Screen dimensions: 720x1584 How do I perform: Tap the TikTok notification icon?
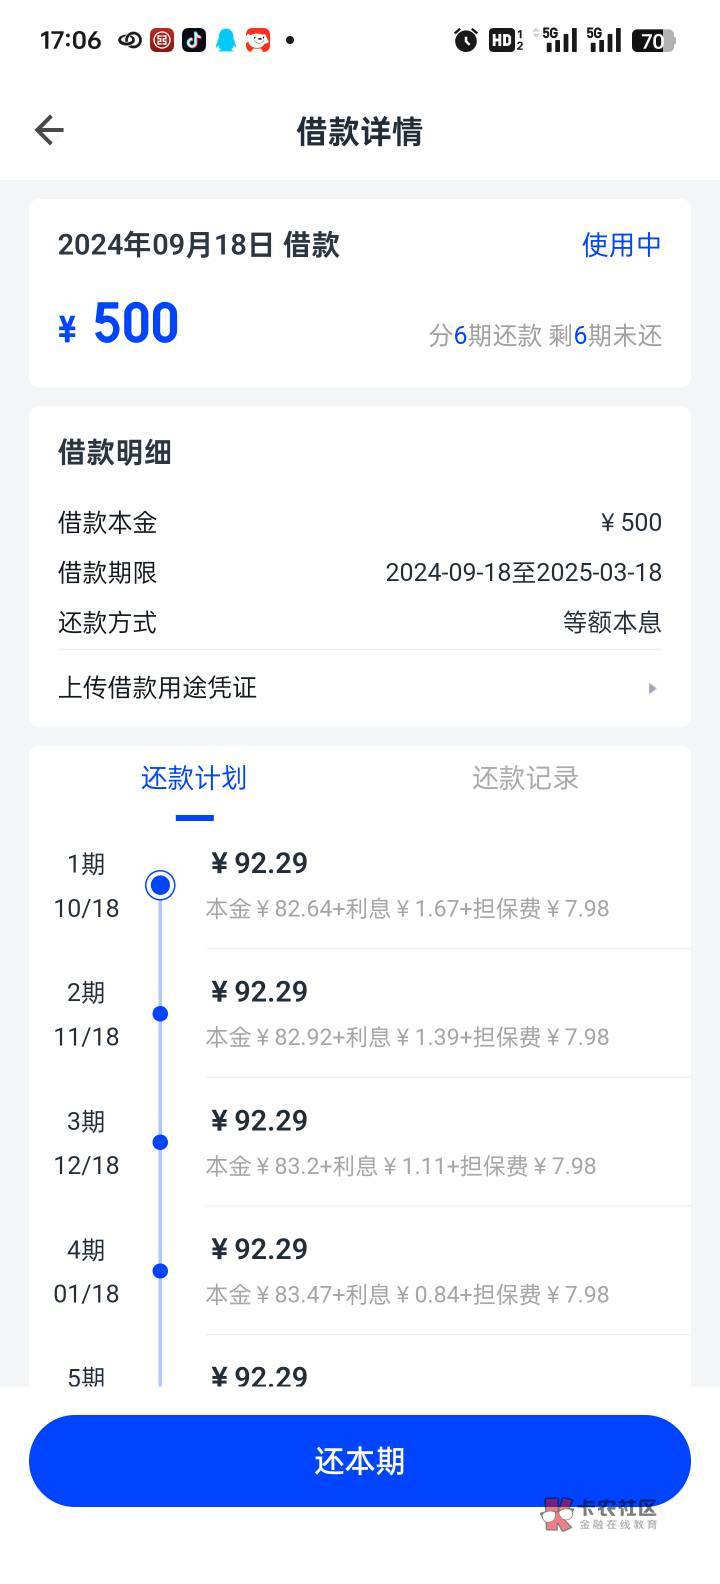pos(194,40)
